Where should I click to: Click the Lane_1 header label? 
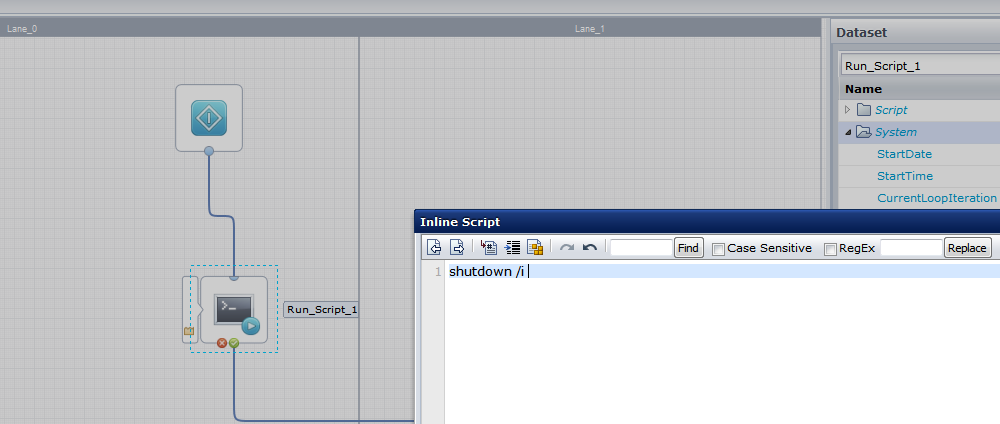click(590, 29)
